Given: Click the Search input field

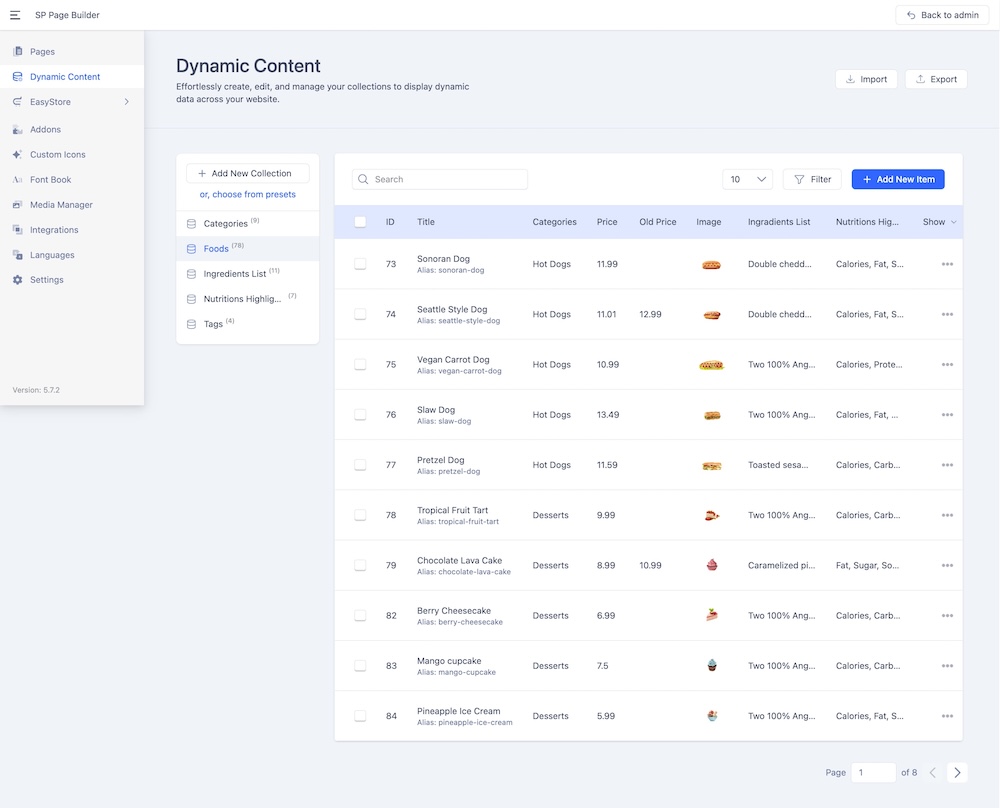Looking at the screenshot, I should pos(447,179).
